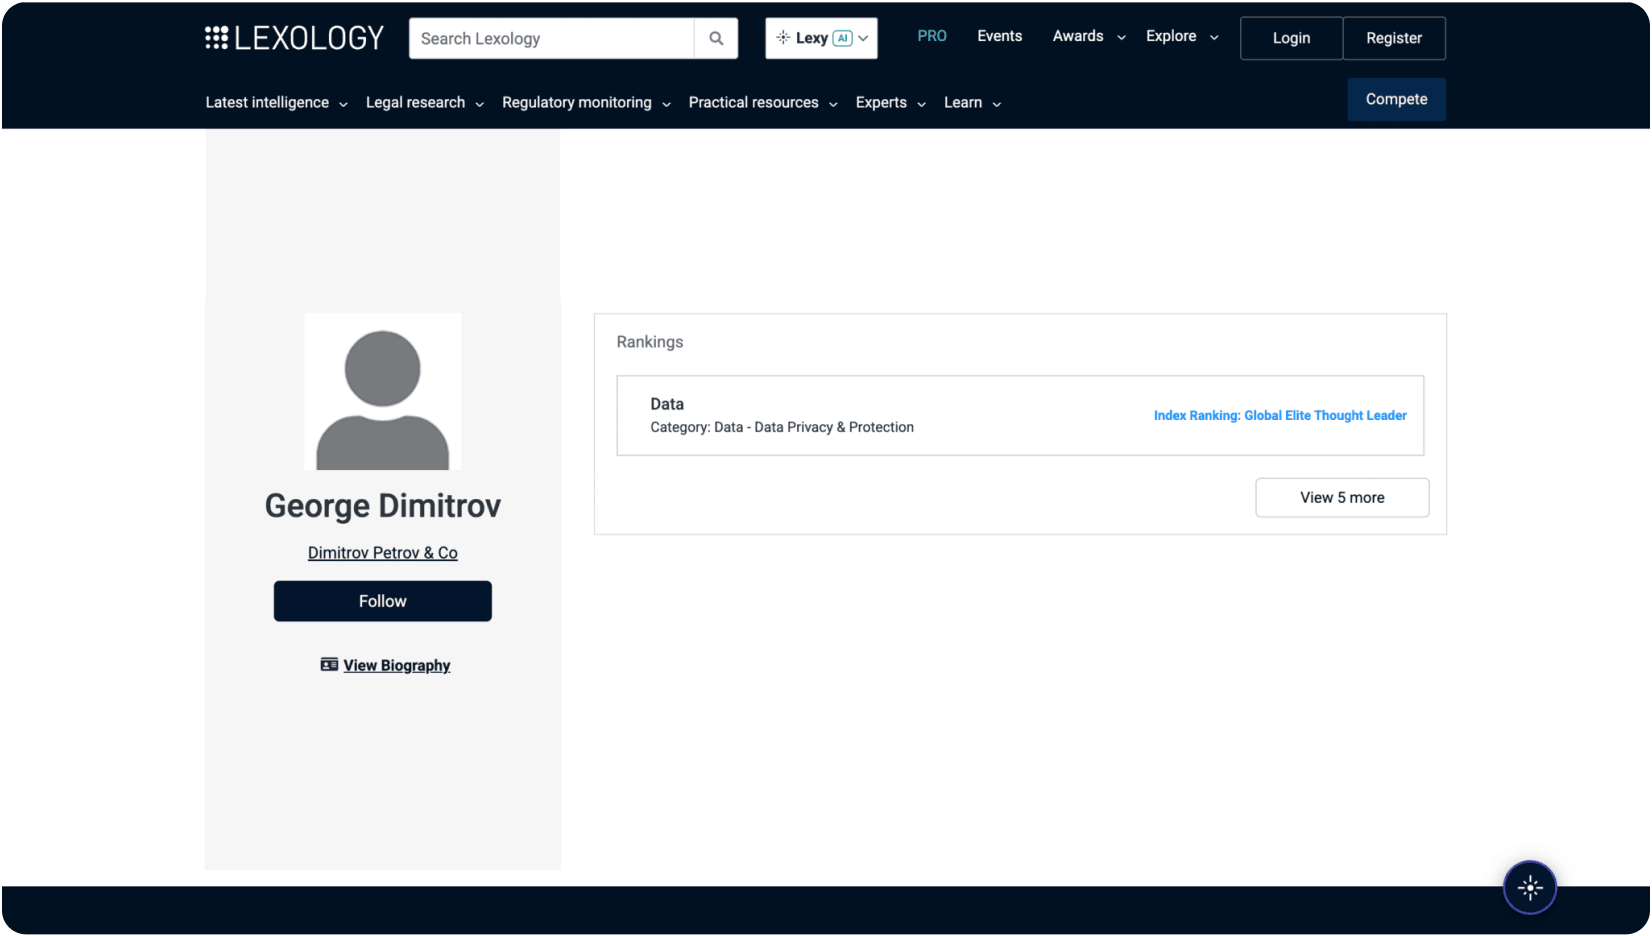Expand the Awards menu
The image size is (1652, 936).
click(1089, 36)
